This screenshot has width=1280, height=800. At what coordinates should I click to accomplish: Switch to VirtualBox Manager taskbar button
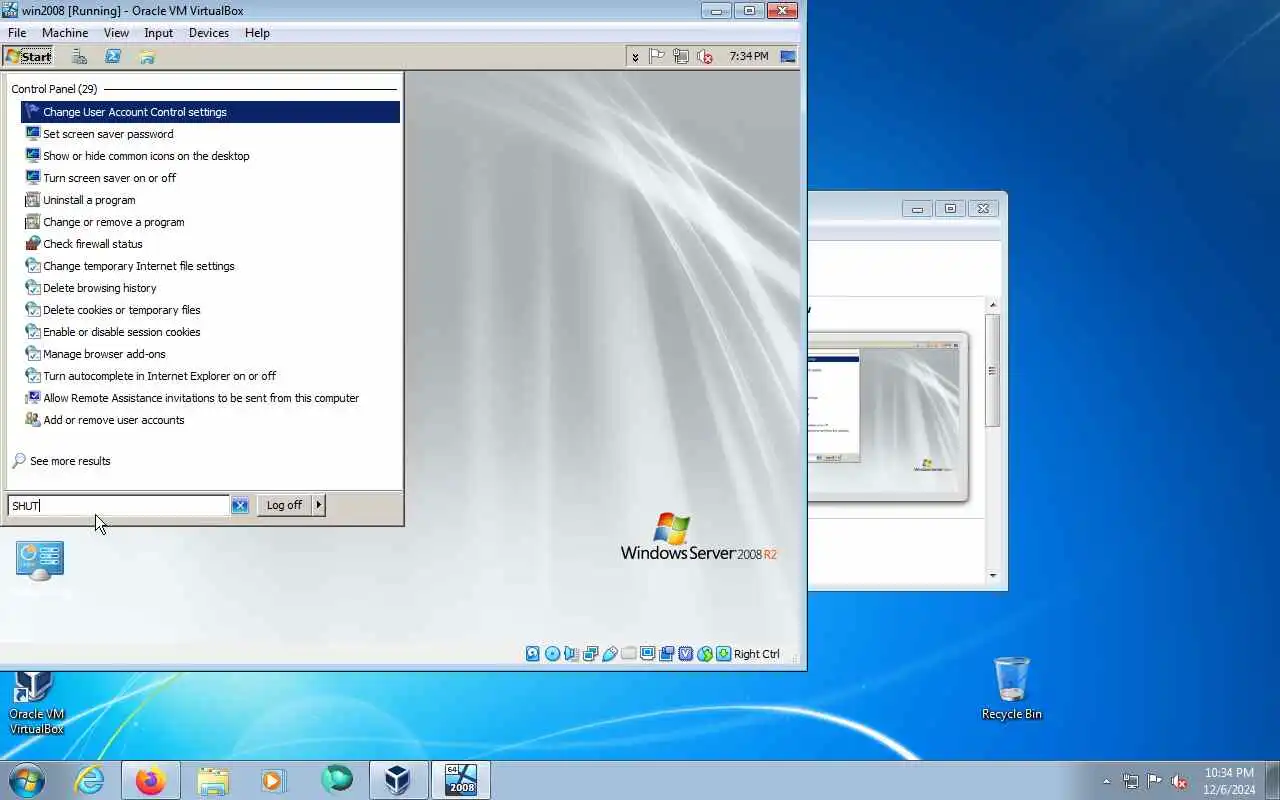[398, 780]
